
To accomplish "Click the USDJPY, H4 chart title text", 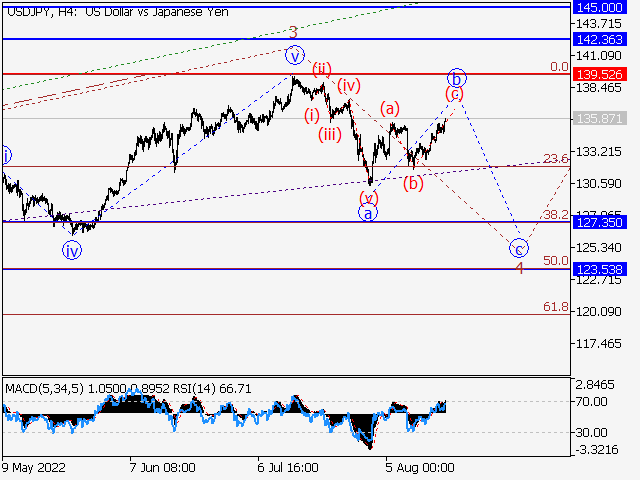I will pyautogui.click(x=118, y=12).
